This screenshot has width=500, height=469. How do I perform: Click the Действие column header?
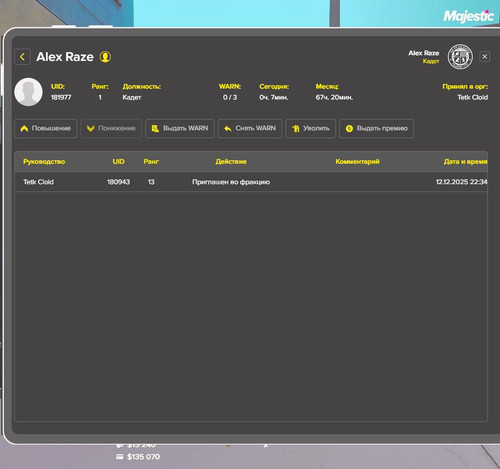(x=231, y=162)
